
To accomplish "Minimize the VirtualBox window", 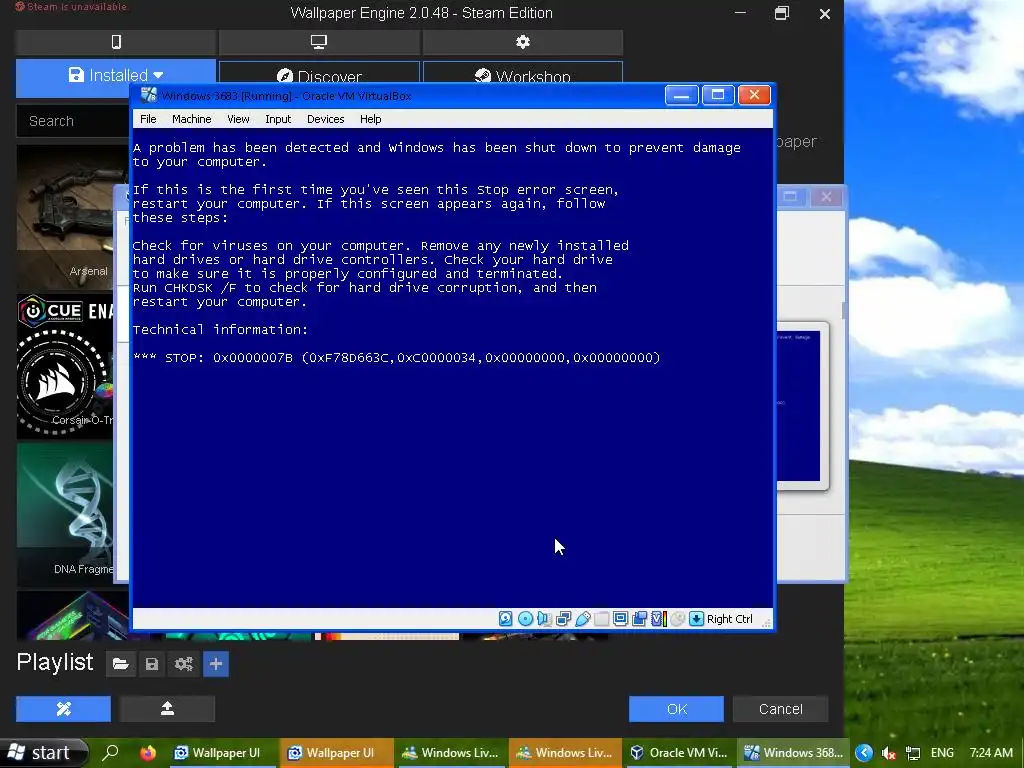I will (x=682, y=95).
